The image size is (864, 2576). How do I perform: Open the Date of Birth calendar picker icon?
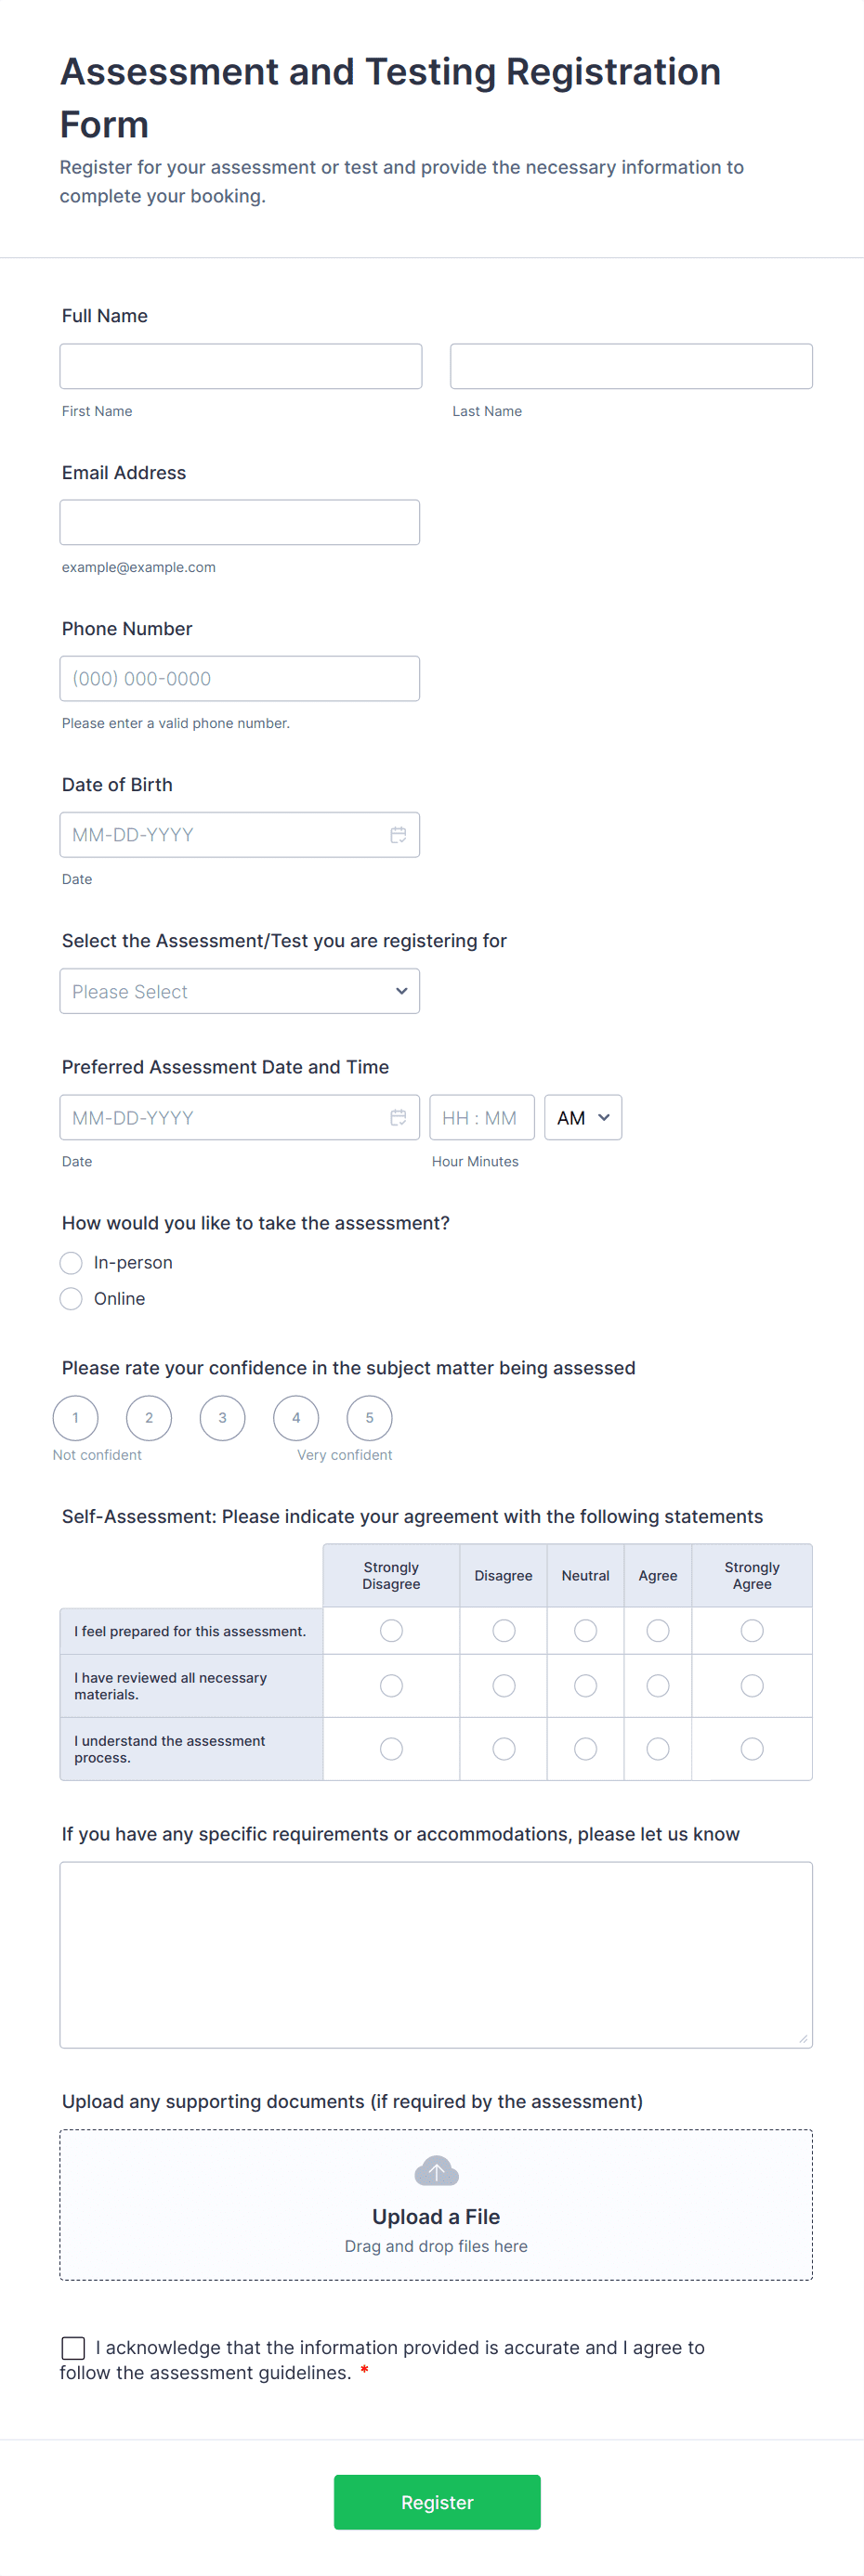point(398,835)
